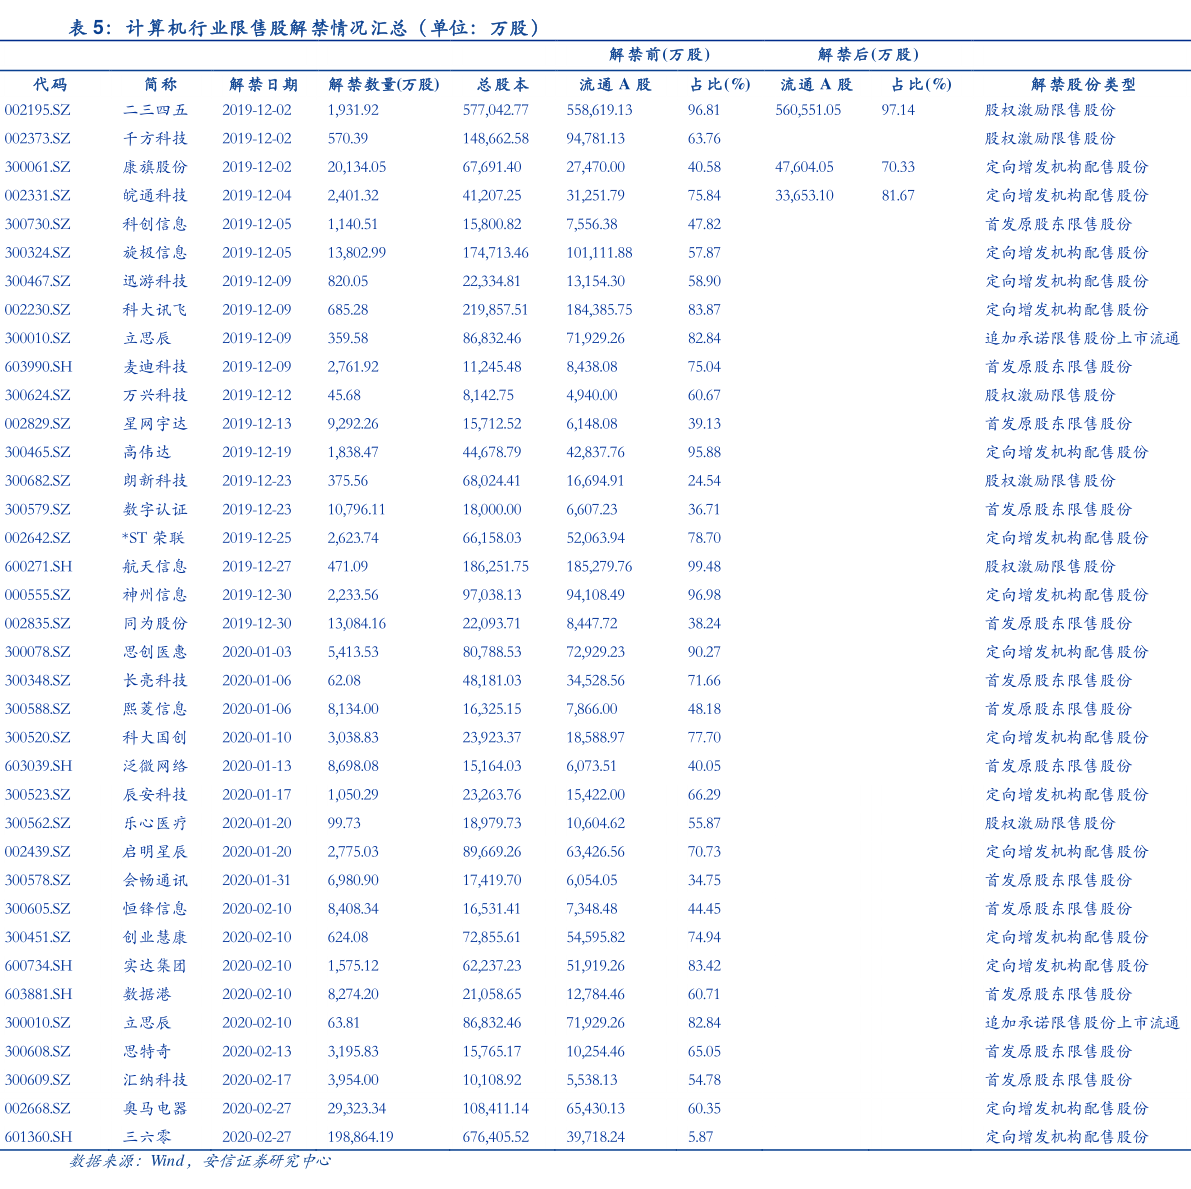Click the '解禁数量(万股)' column header
This screenshot has height=1189, width=1191.
coord(384,84)
